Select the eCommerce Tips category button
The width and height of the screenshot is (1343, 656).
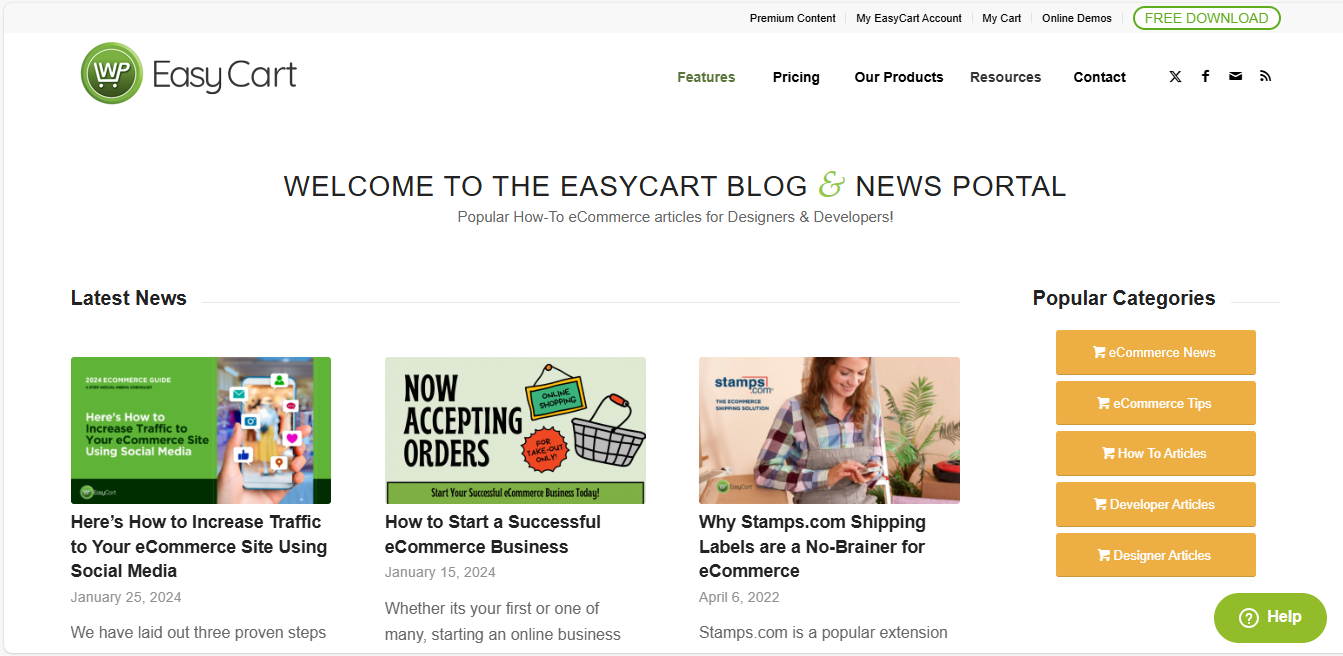click(x=1155, y=403)
